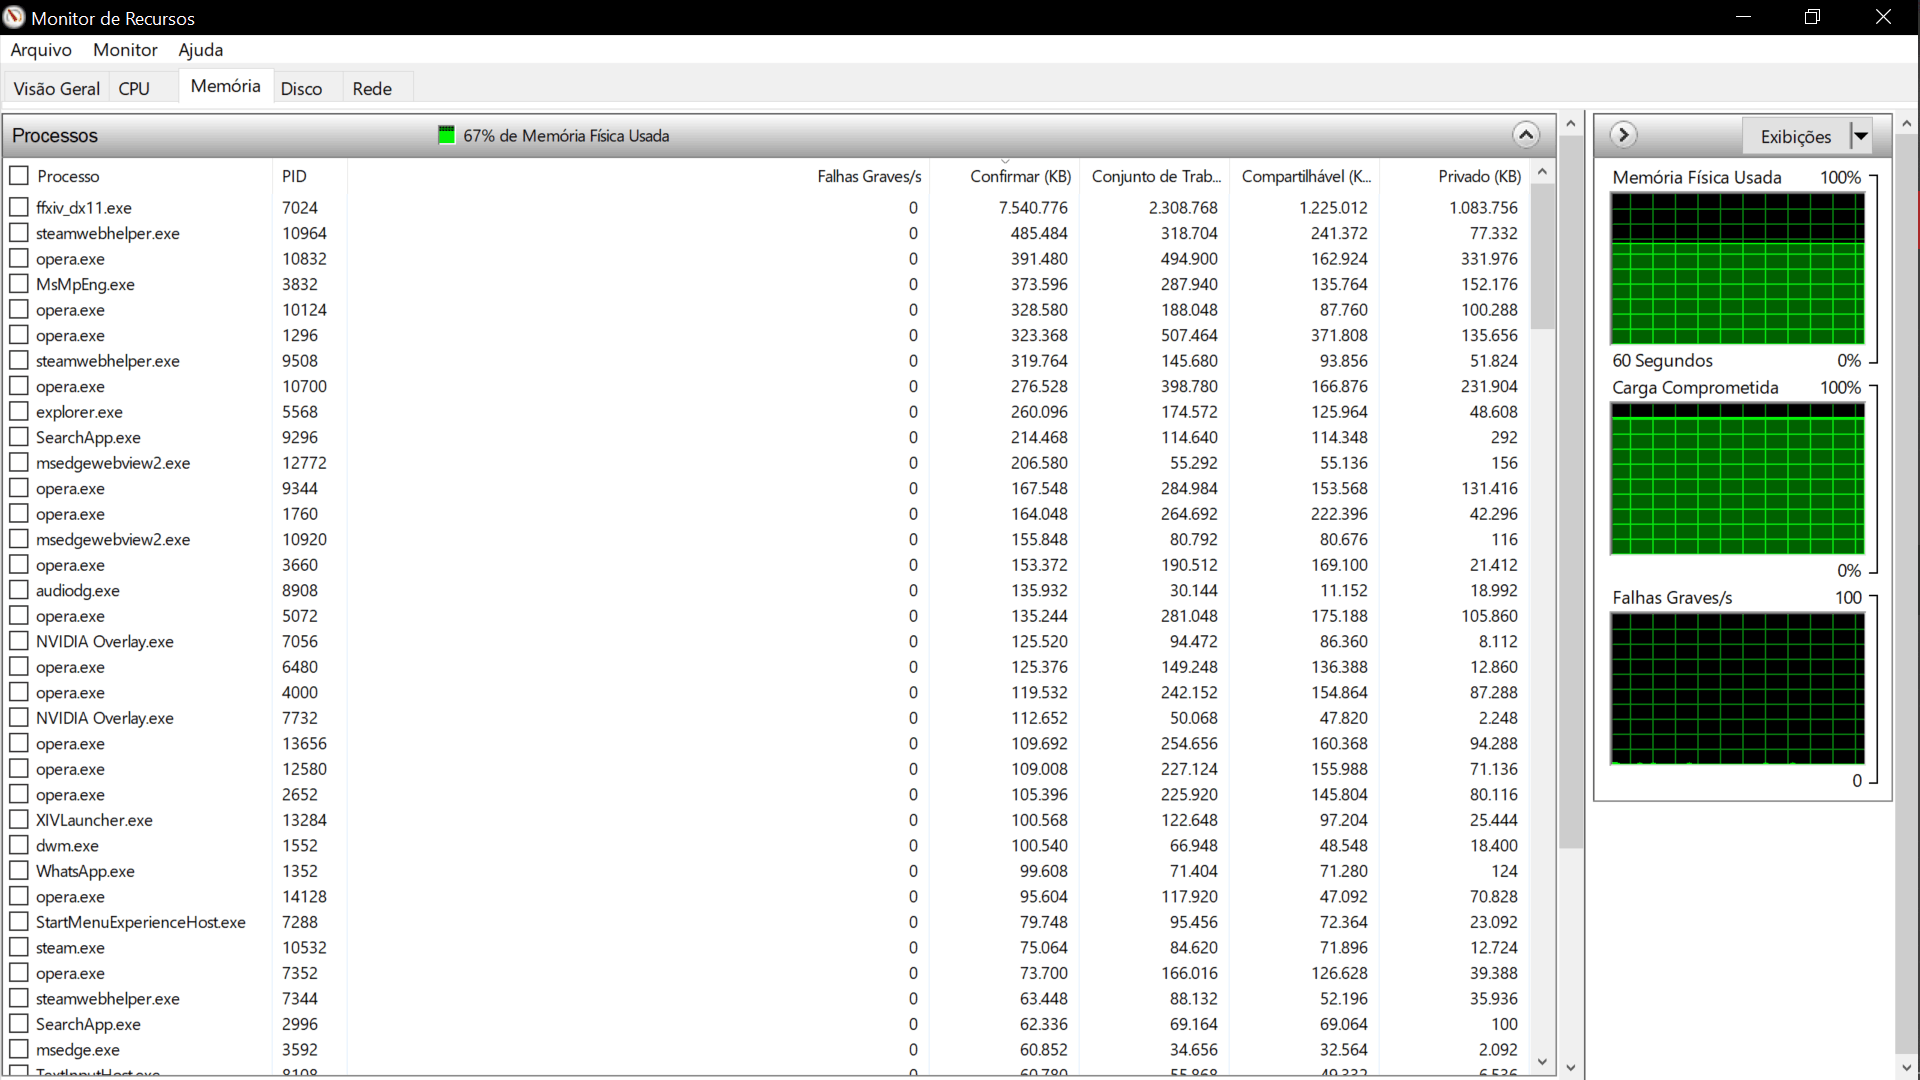Click the process list scrollbar thumb
Viewport: 1920px width, 1080px height.
pos(1543,258)
